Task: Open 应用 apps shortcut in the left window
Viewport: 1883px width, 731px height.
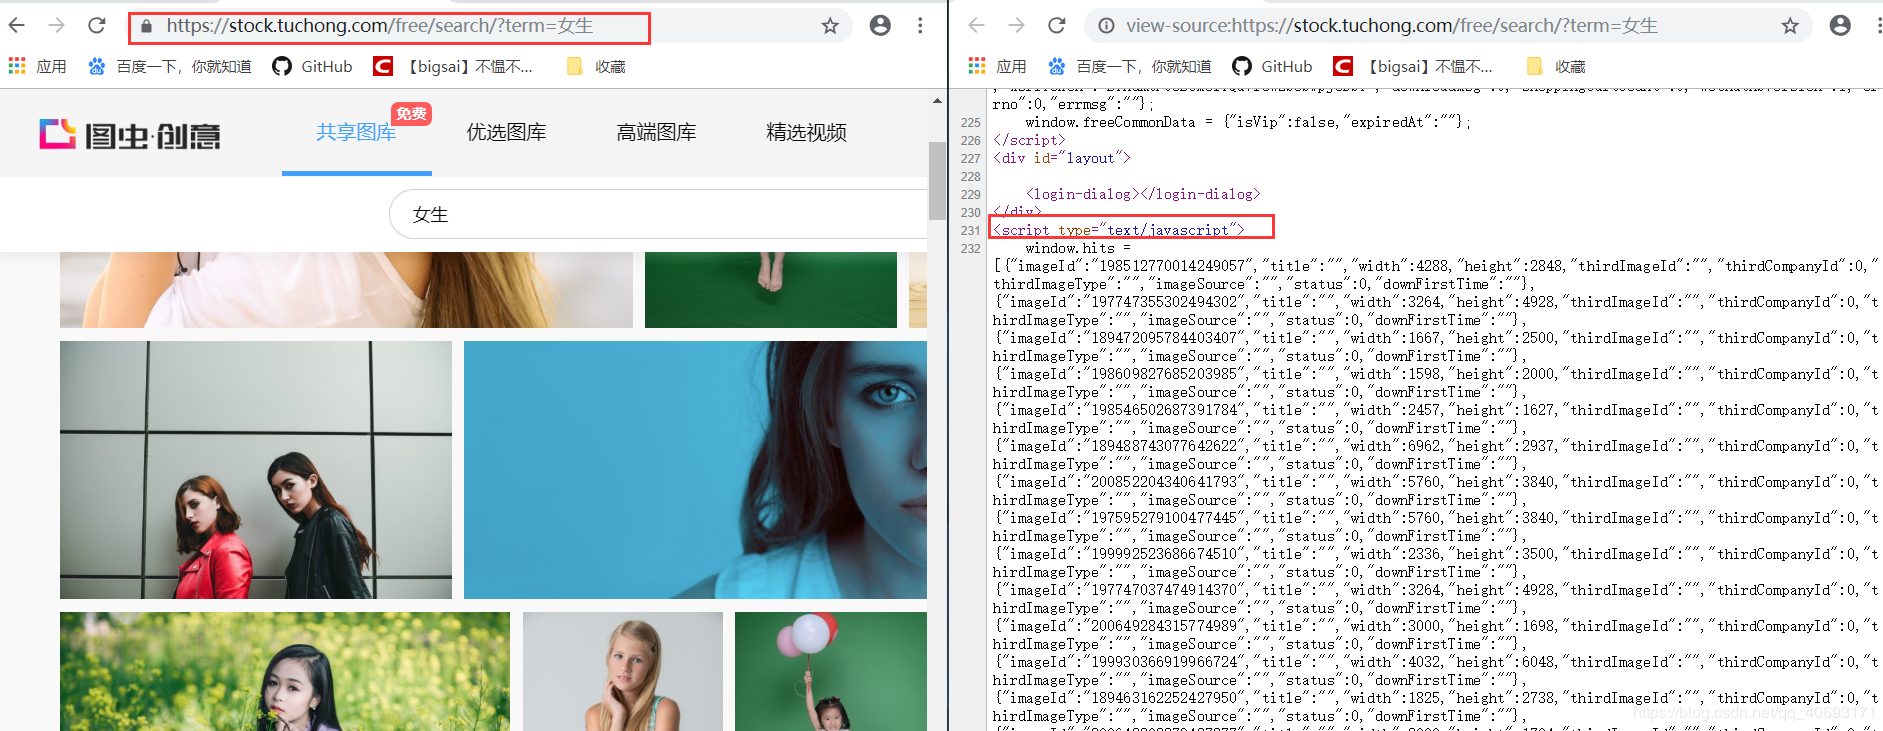Action: [x=38, y=66]
